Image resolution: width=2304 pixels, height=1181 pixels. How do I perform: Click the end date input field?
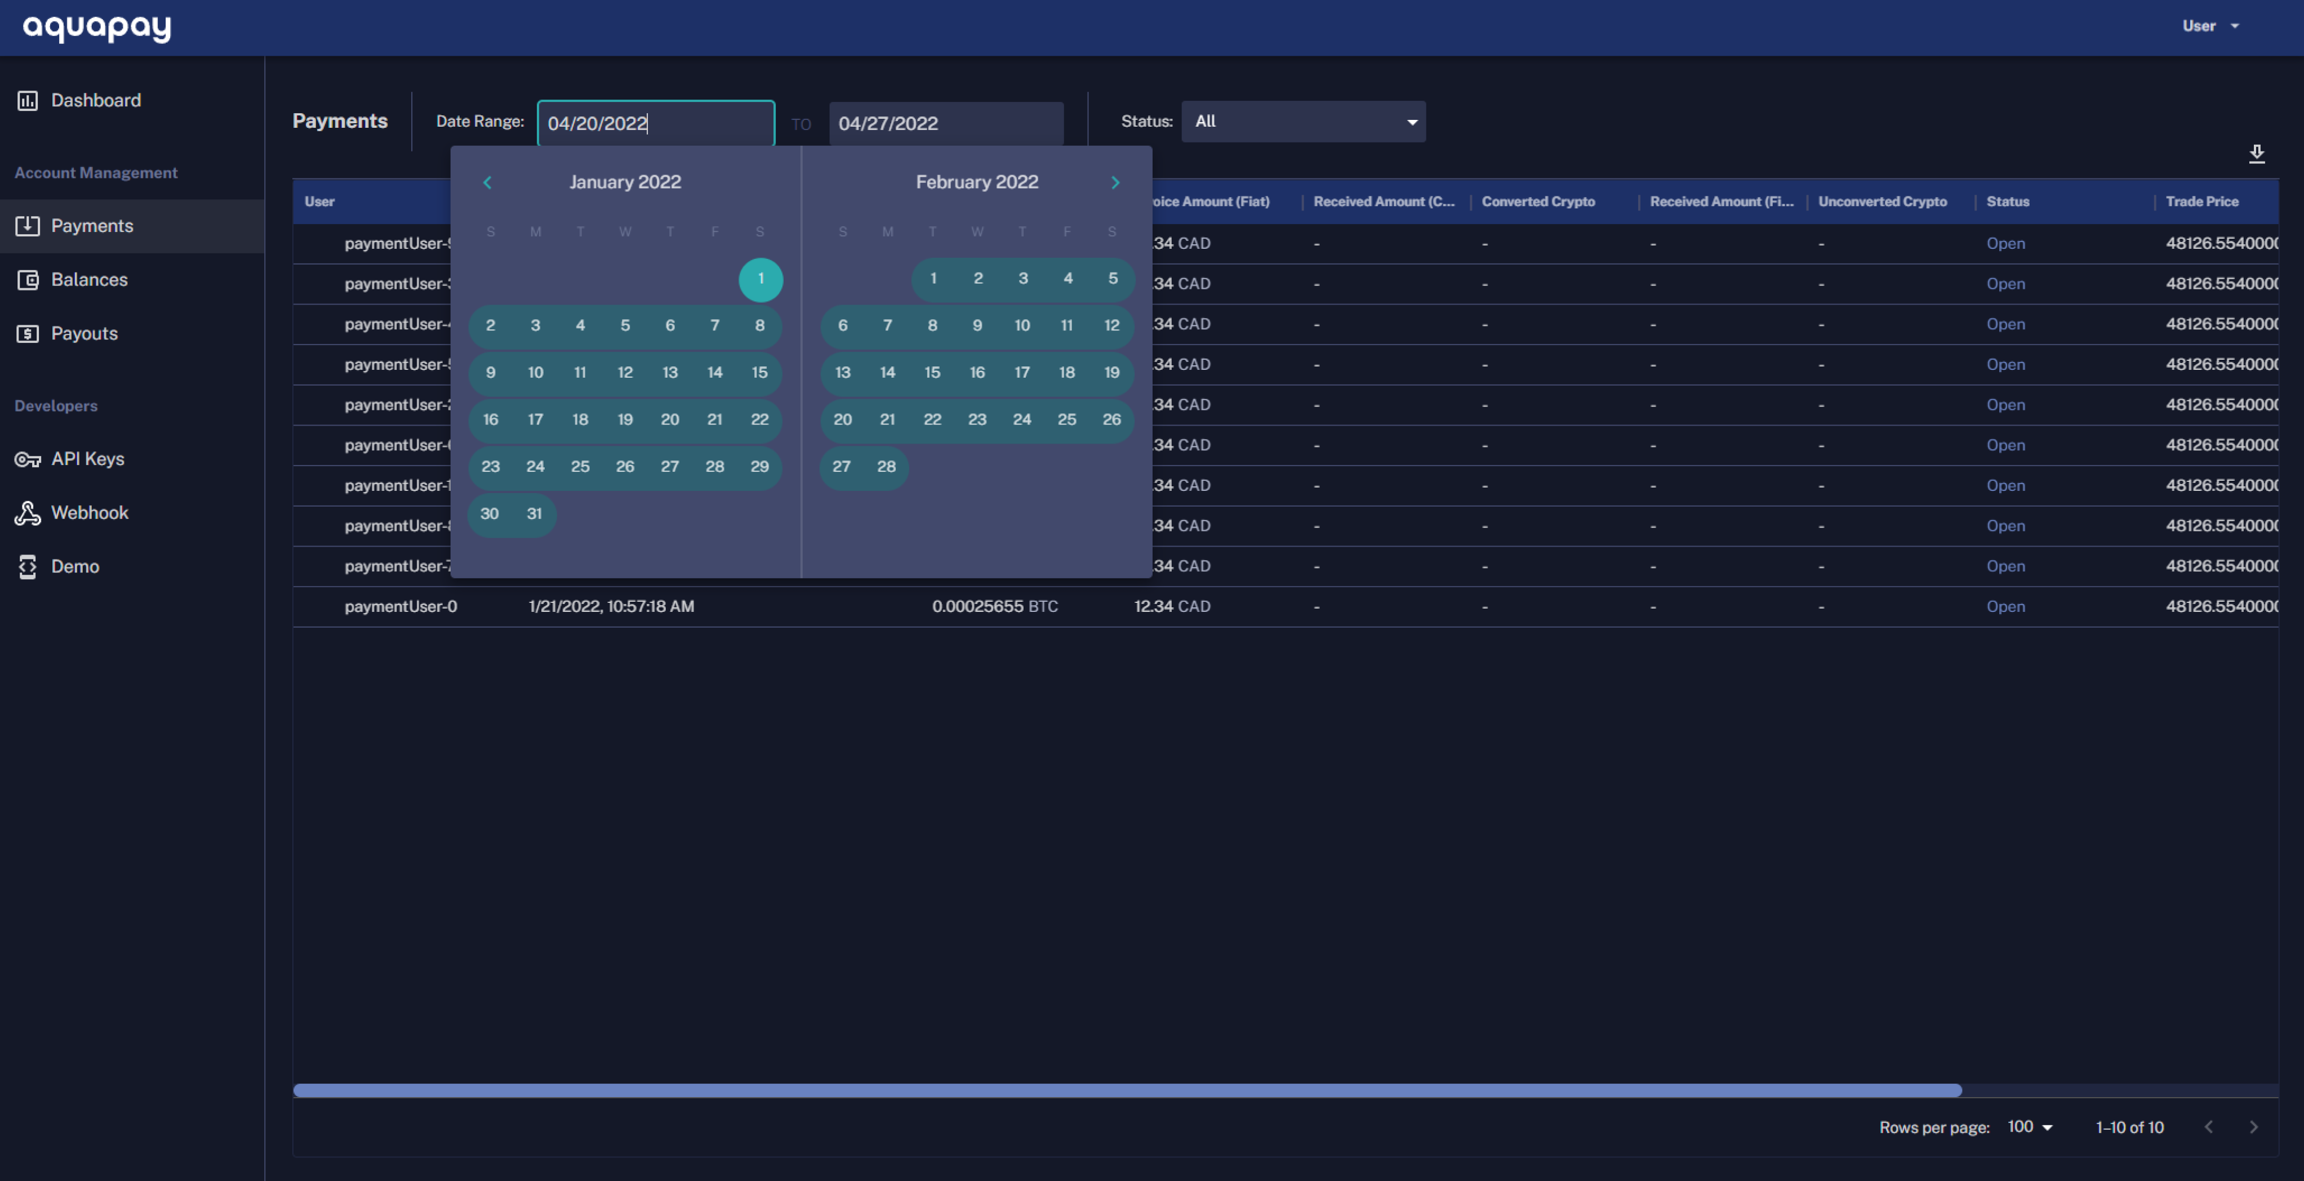click(x=945, y=123)
